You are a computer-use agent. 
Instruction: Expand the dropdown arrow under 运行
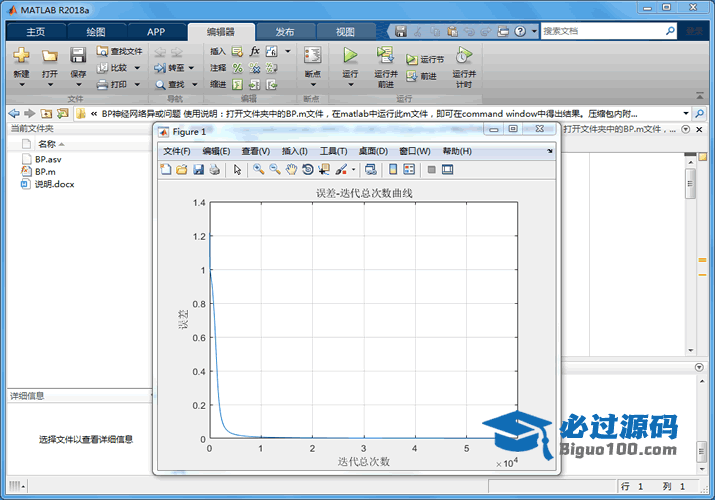351,85
